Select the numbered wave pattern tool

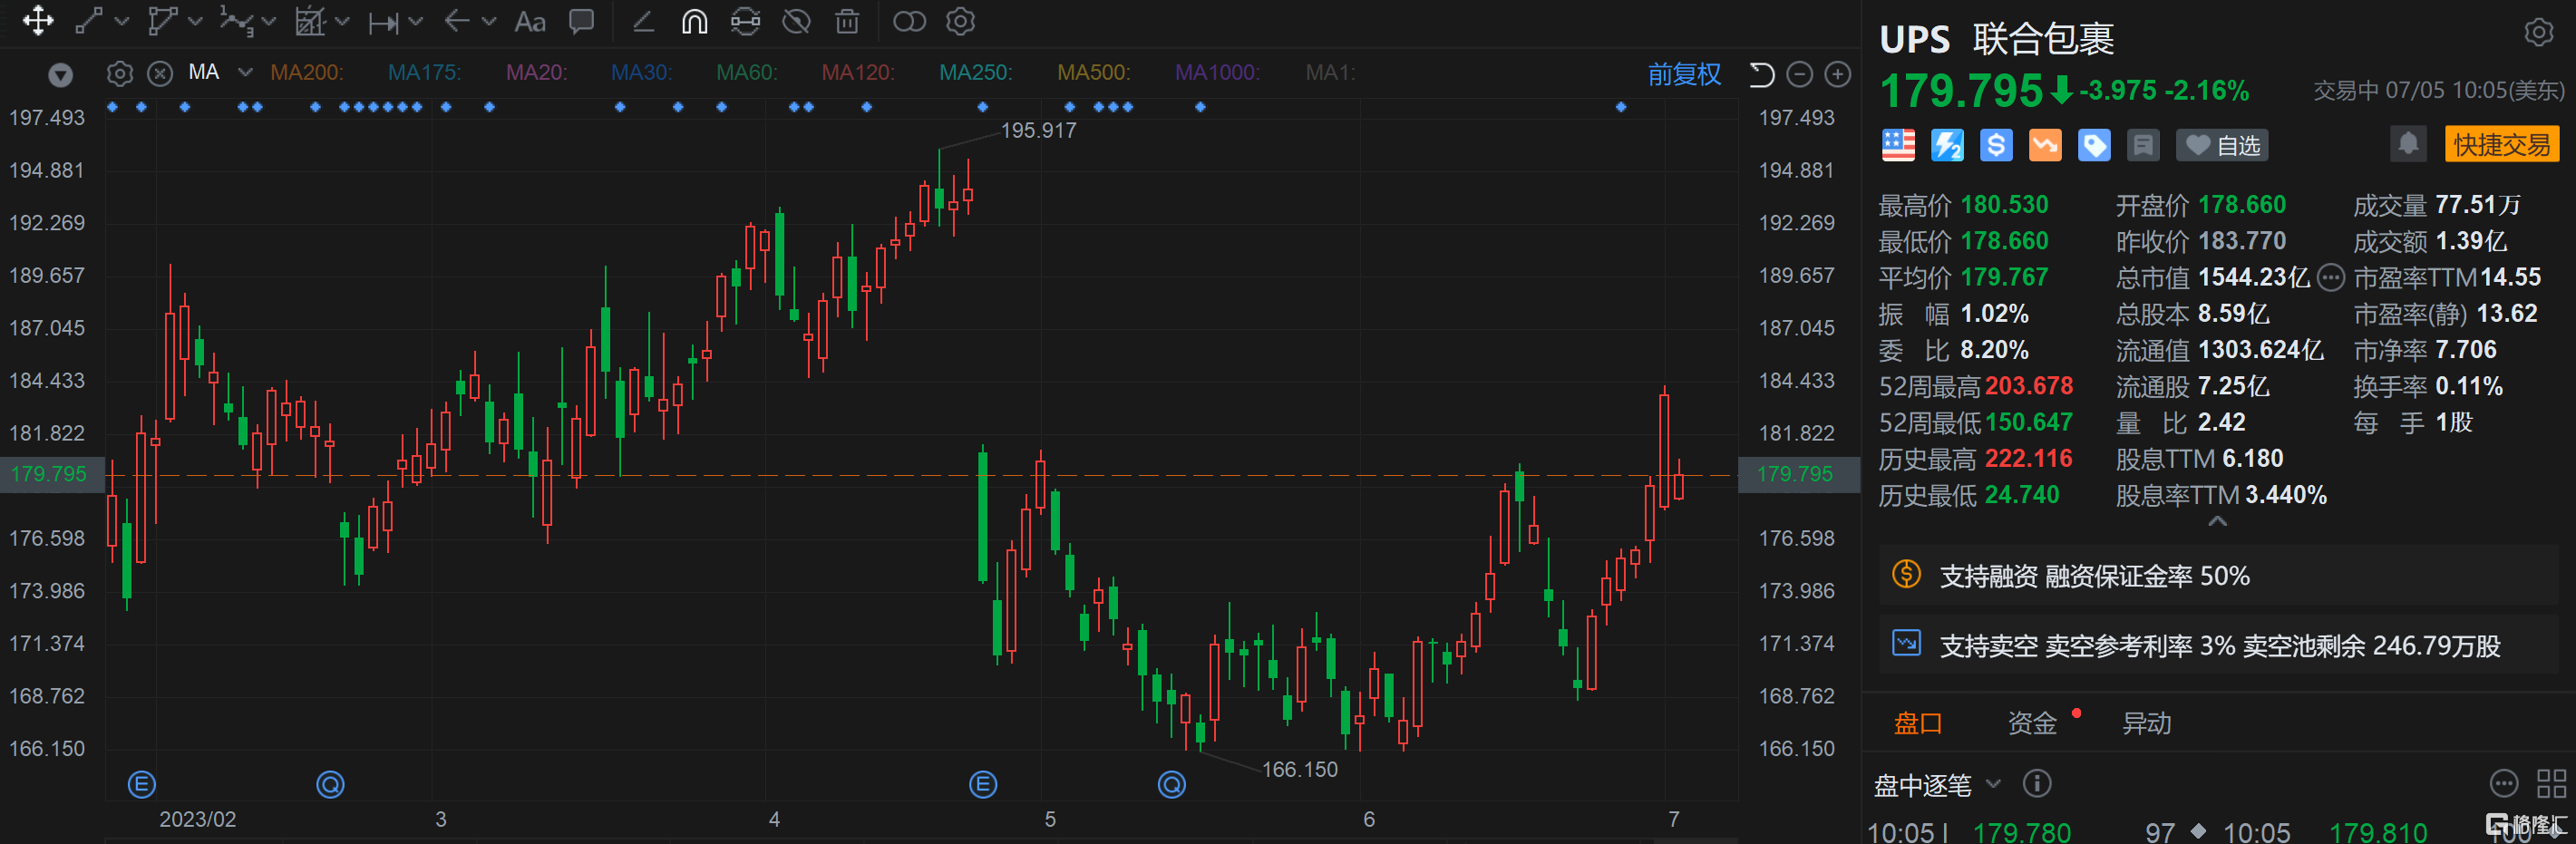click(x=235, y=21)
